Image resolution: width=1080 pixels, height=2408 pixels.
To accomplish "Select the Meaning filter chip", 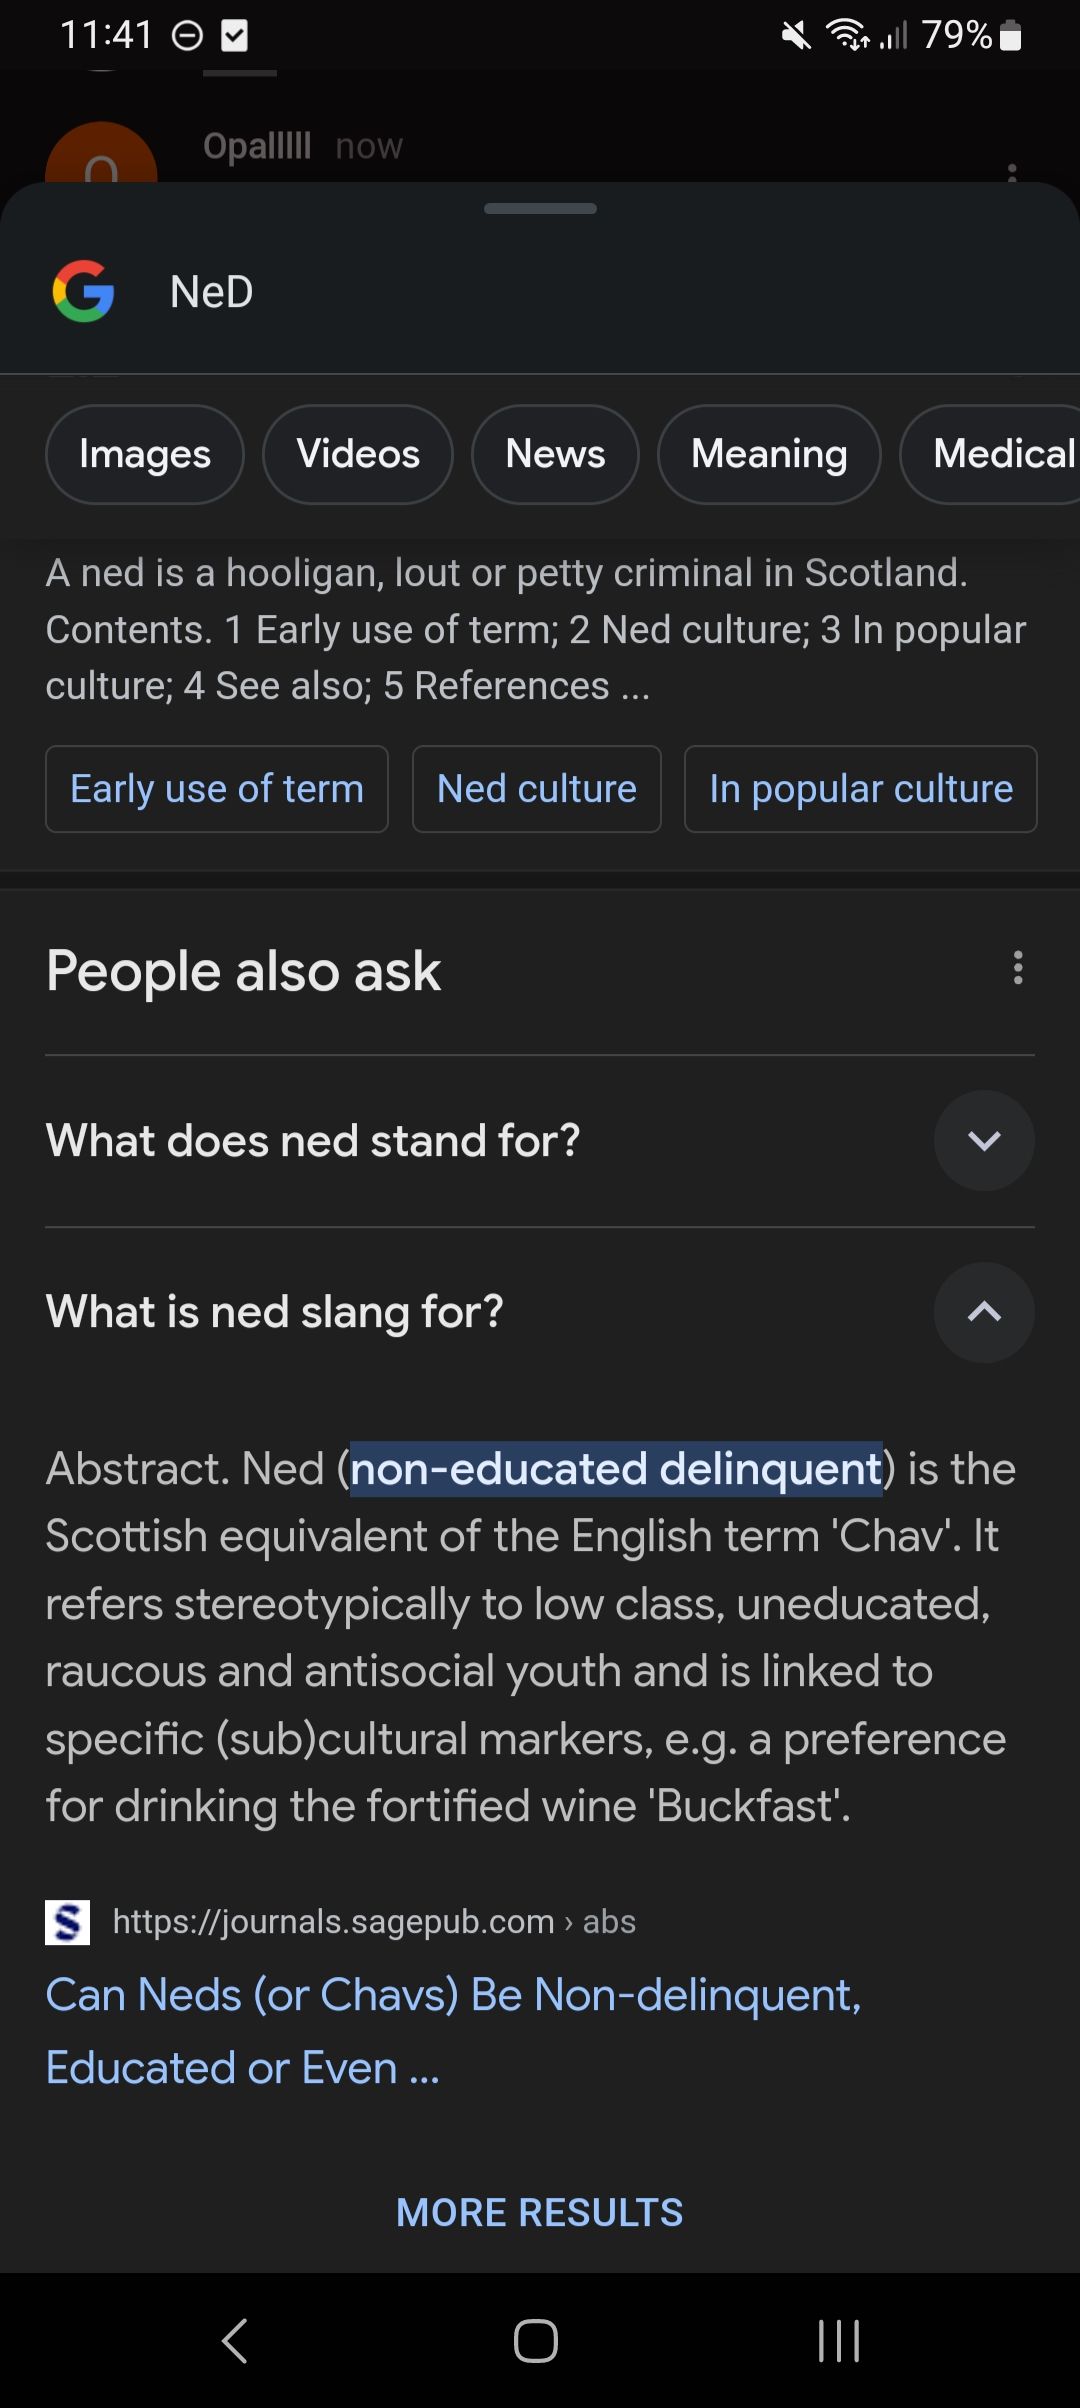I will pos(769,454).
